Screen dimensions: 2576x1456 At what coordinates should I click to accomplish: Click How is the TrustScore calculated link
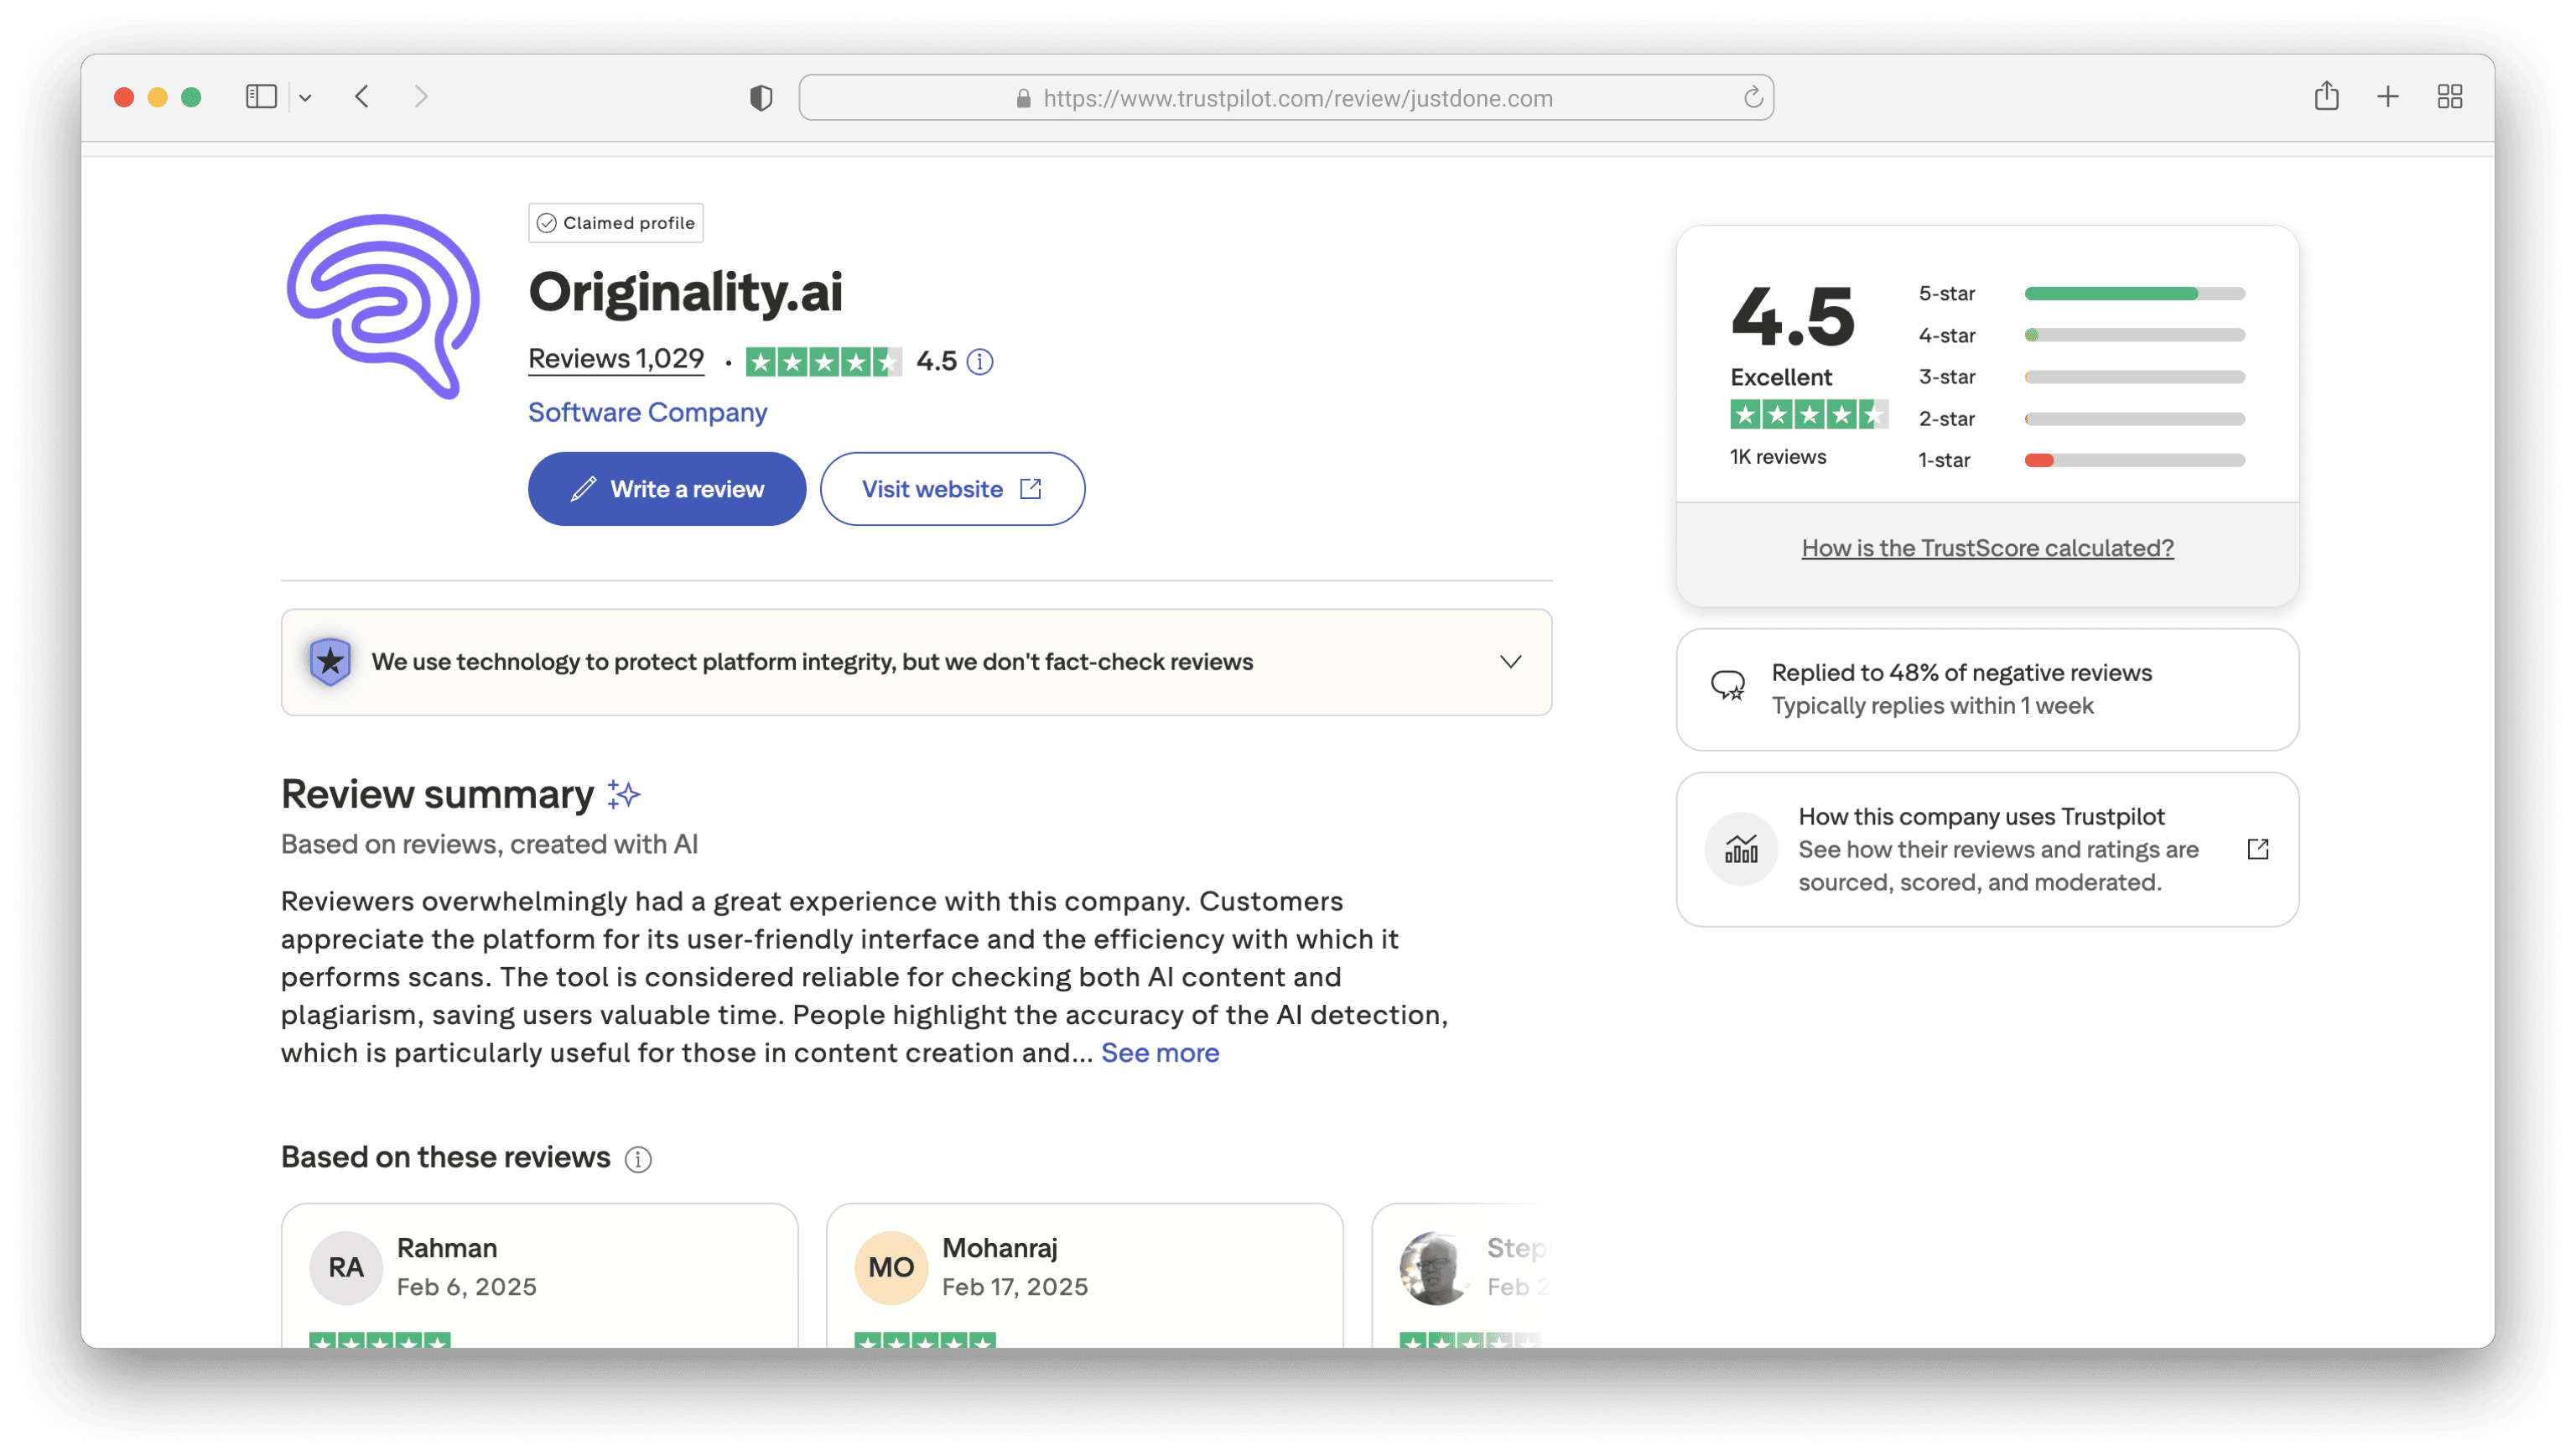click(x=1987, y=548)
